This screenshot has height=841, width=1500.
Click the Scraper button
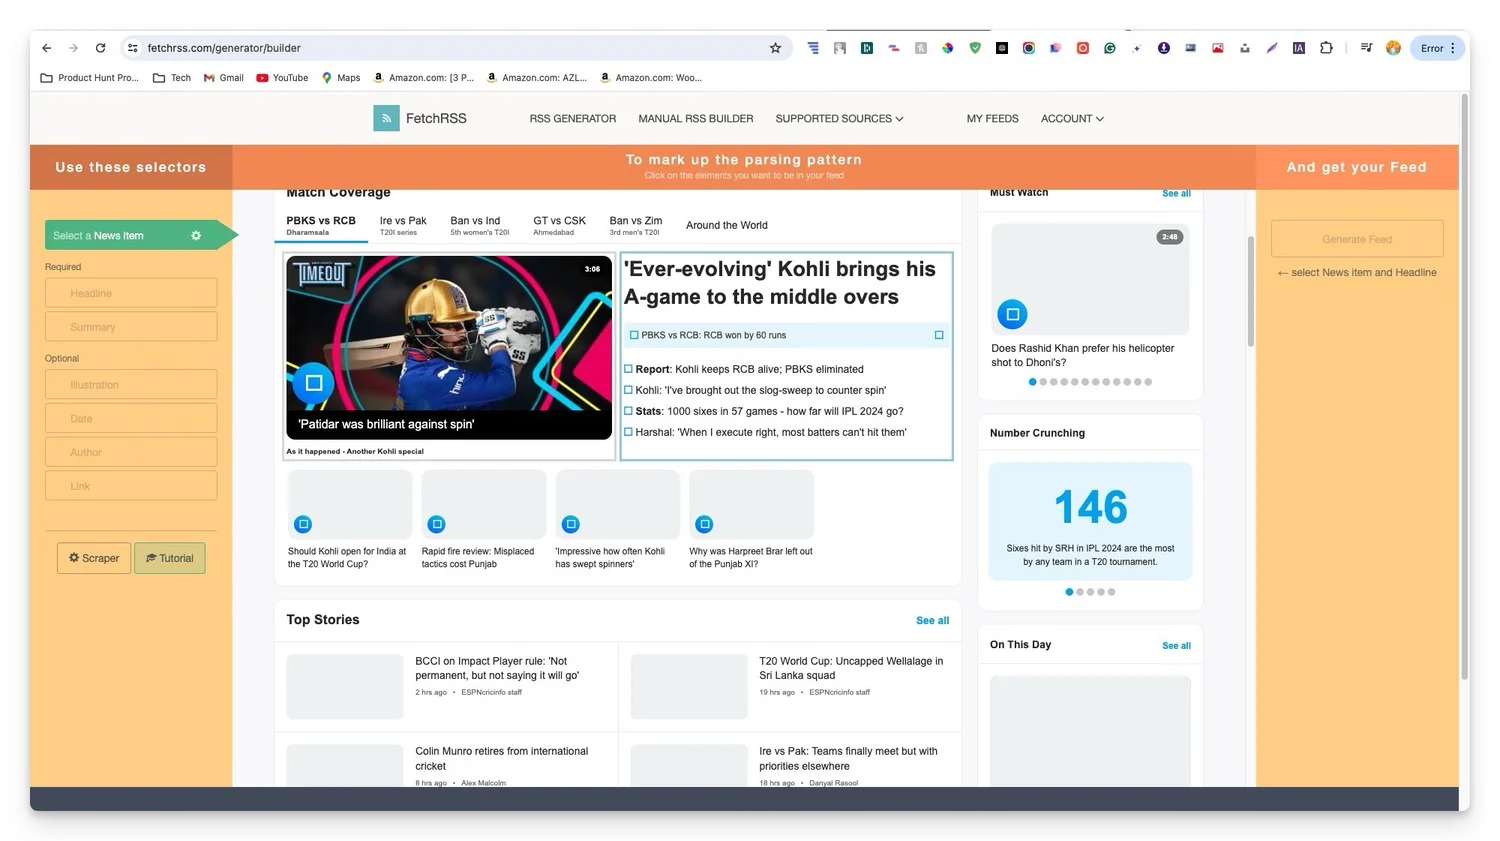[x=94, y=558]
